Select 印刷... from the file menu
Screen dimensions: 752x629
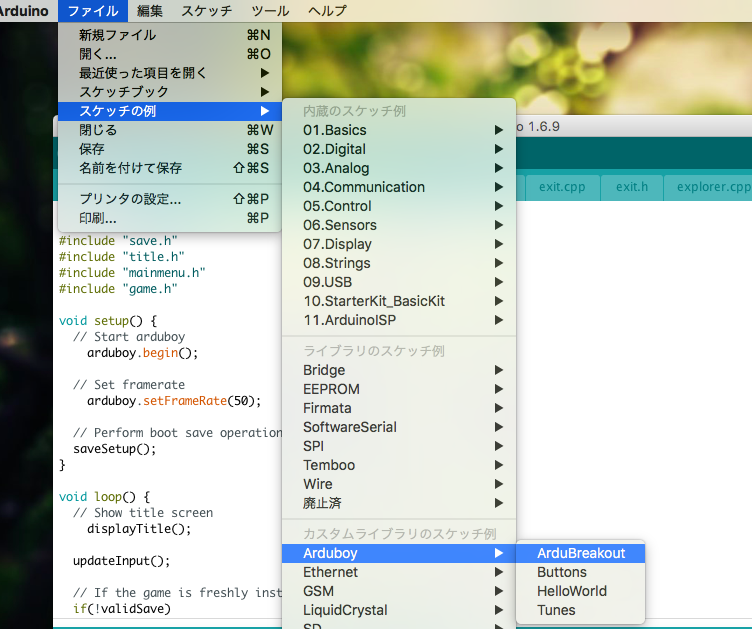click(170, 218)
